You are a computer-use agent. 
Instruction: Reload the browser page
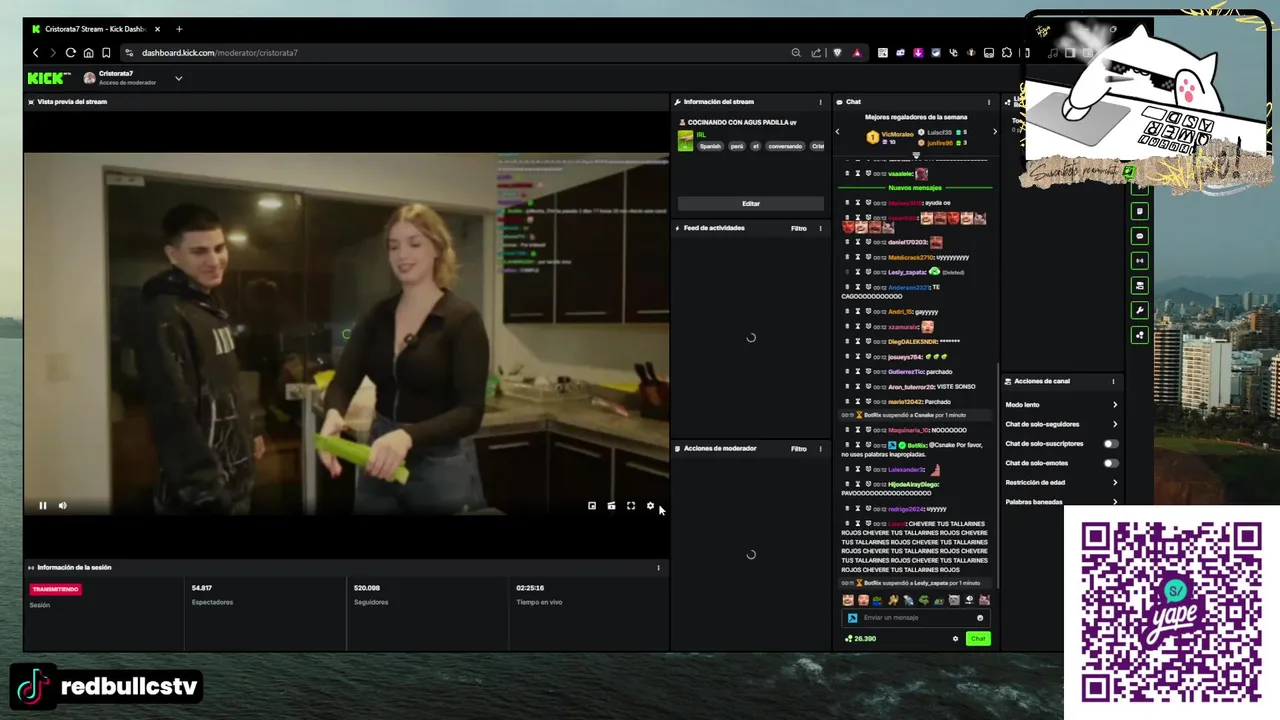click(70, 53)
